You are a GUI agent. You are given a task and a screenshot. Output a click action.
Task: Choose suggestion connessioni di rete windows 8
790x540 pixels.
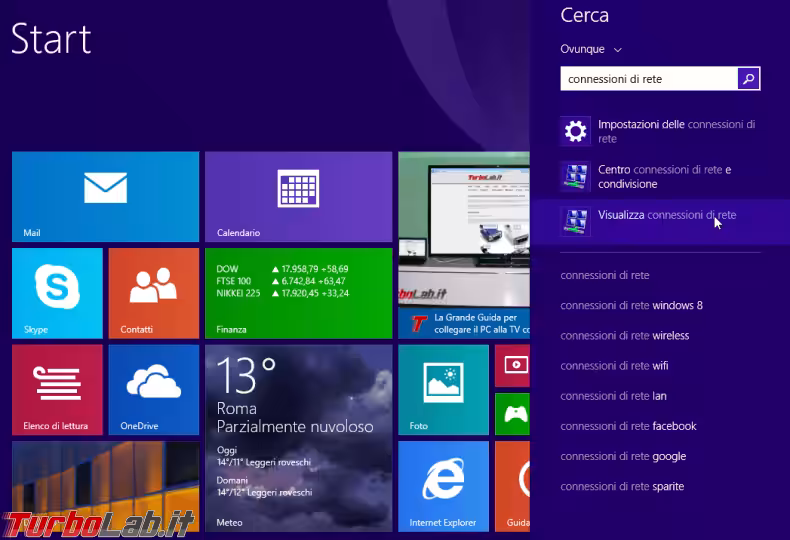[x=631, y=305]
